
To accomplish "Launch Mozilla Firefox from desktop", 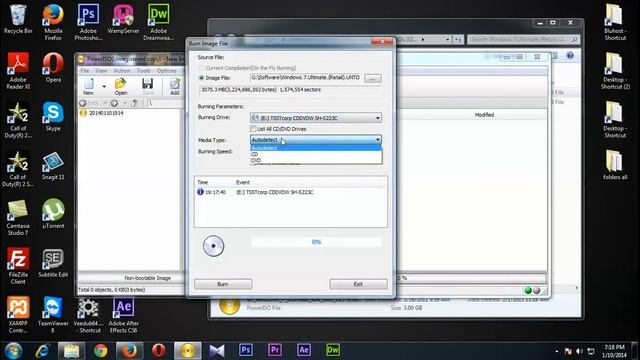I will click(x=53, y=22).
